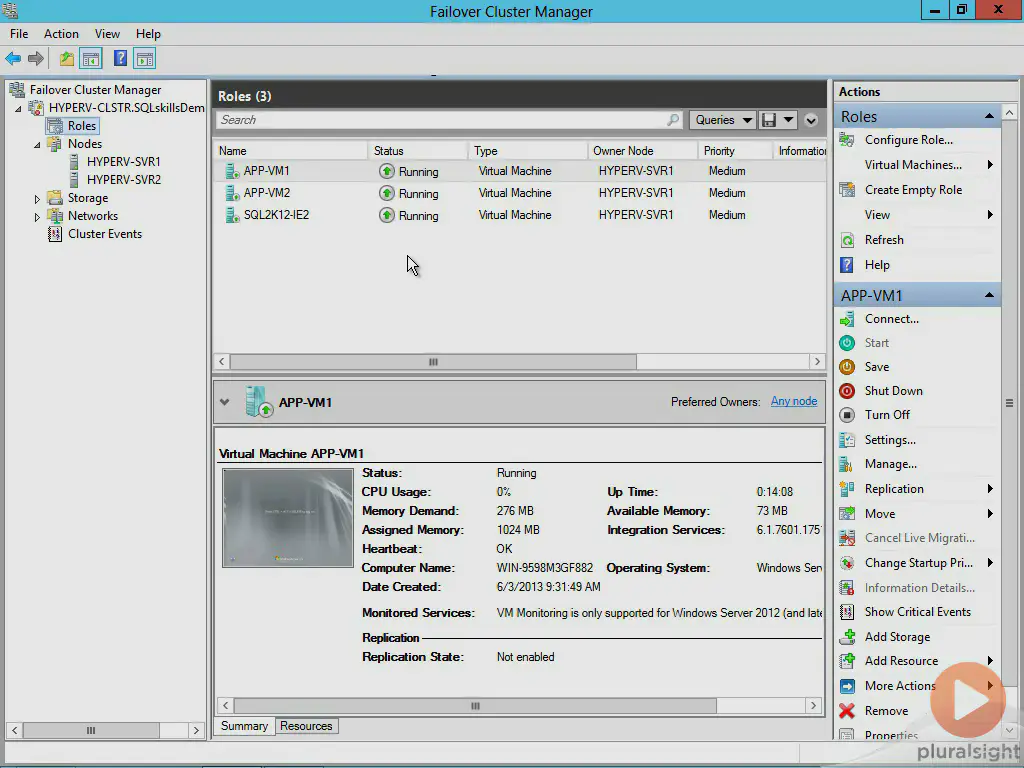Click the Back arrow toolbar icon
The width and height of the screenshot is (1024, 768).
tap(13, 59)
